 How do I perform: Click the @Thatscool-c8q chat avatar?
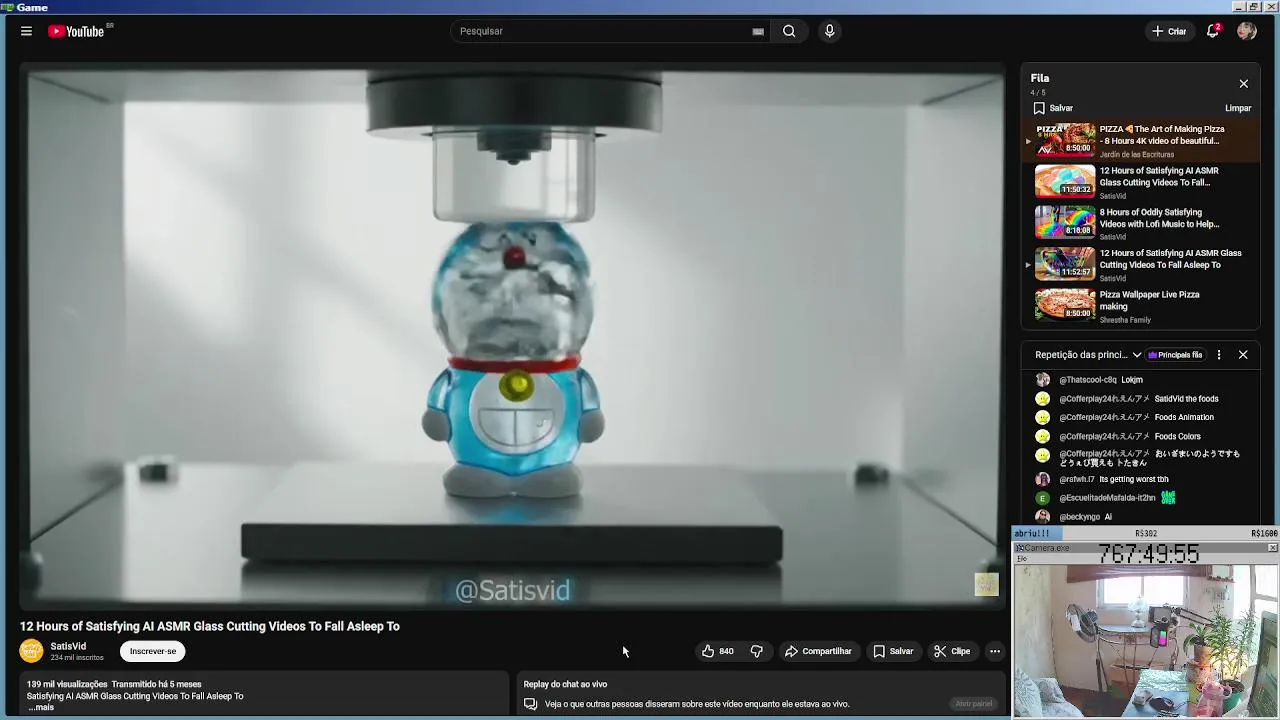coord(1043,380)
